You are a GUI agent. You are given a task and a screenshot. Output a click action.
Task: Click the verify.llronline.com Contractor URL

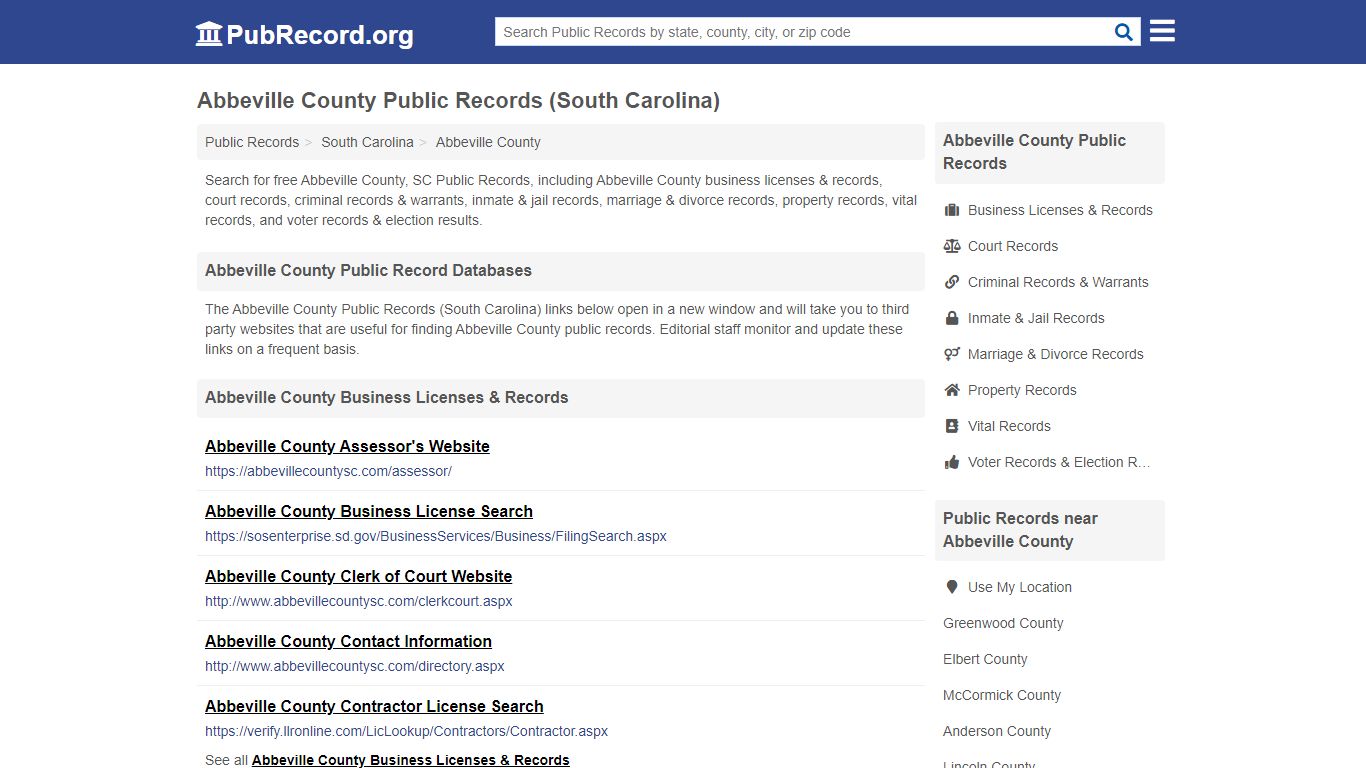point(406,731)
